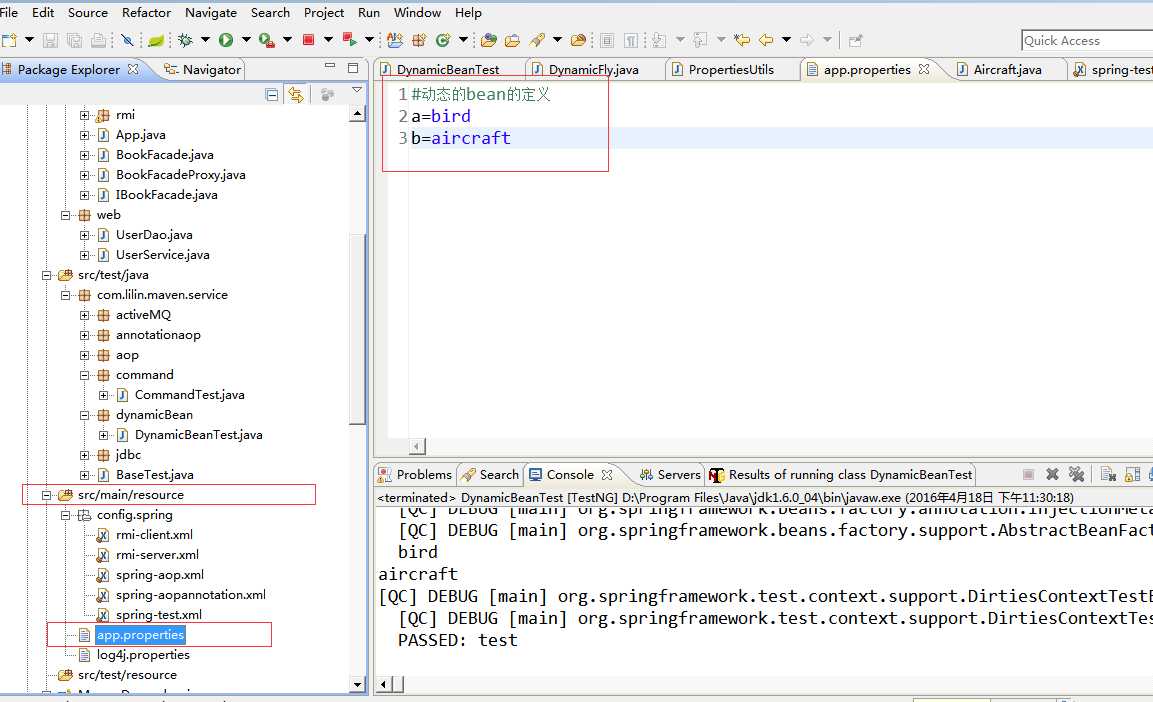The width and height of the screenshot is (1153, 702).
Task: Toggle block selection mode icon
Action: point(607,40)
